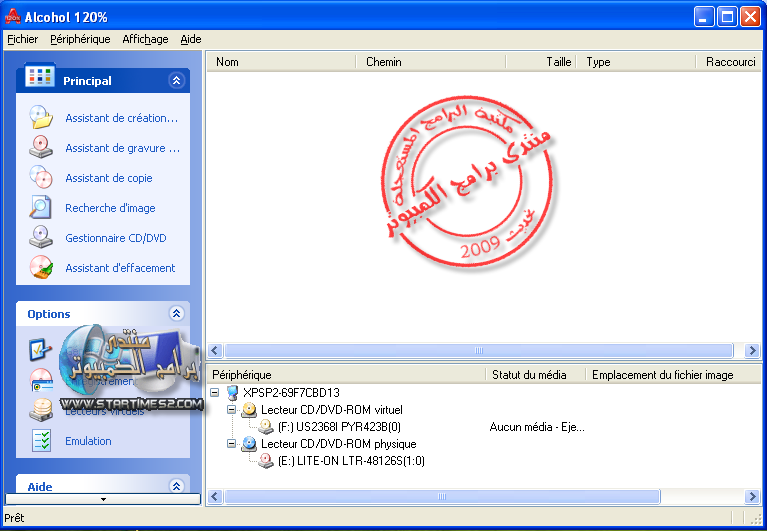
Task: Sort by Chemin column header
Action: 431,62
